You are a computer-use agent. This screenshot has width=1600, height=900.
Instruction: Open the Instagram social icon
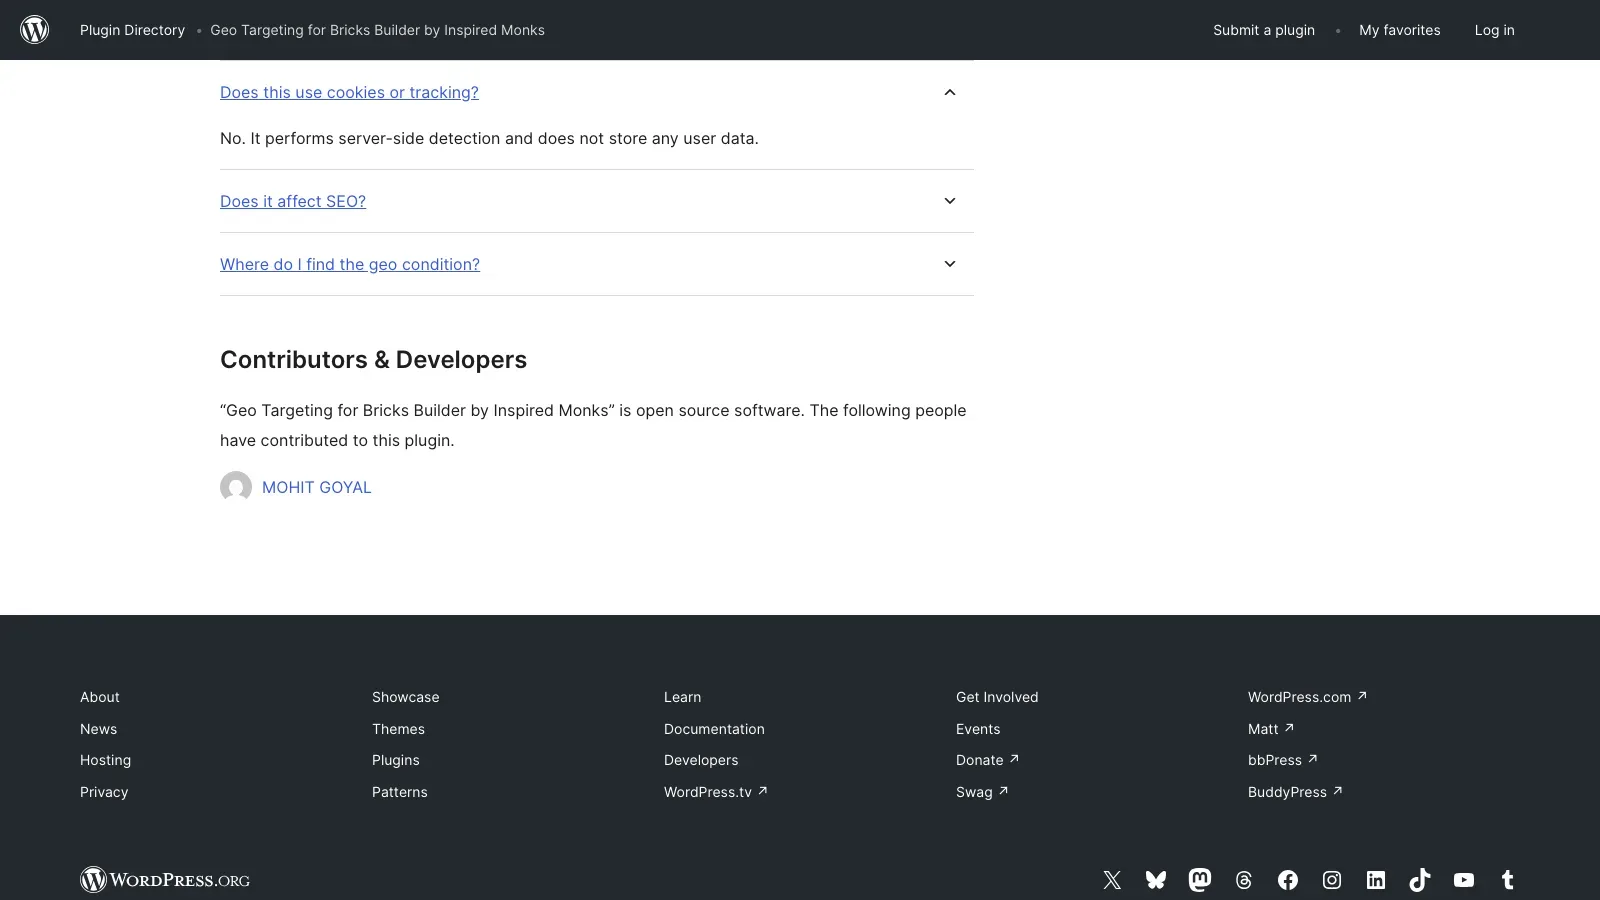1332,880
